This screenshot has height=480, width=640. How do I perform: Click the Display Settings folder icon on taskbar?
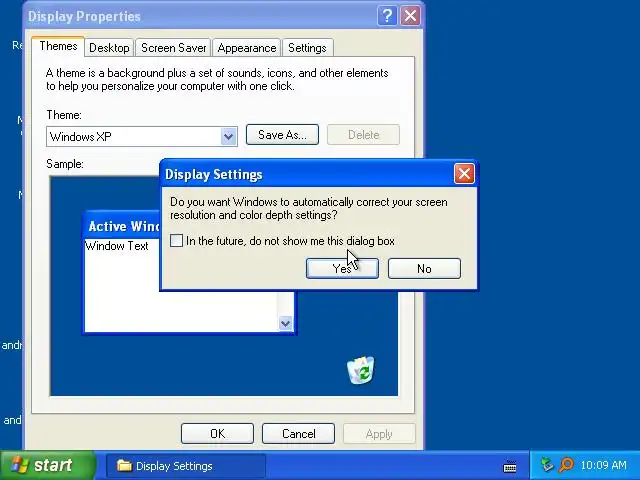124,465
